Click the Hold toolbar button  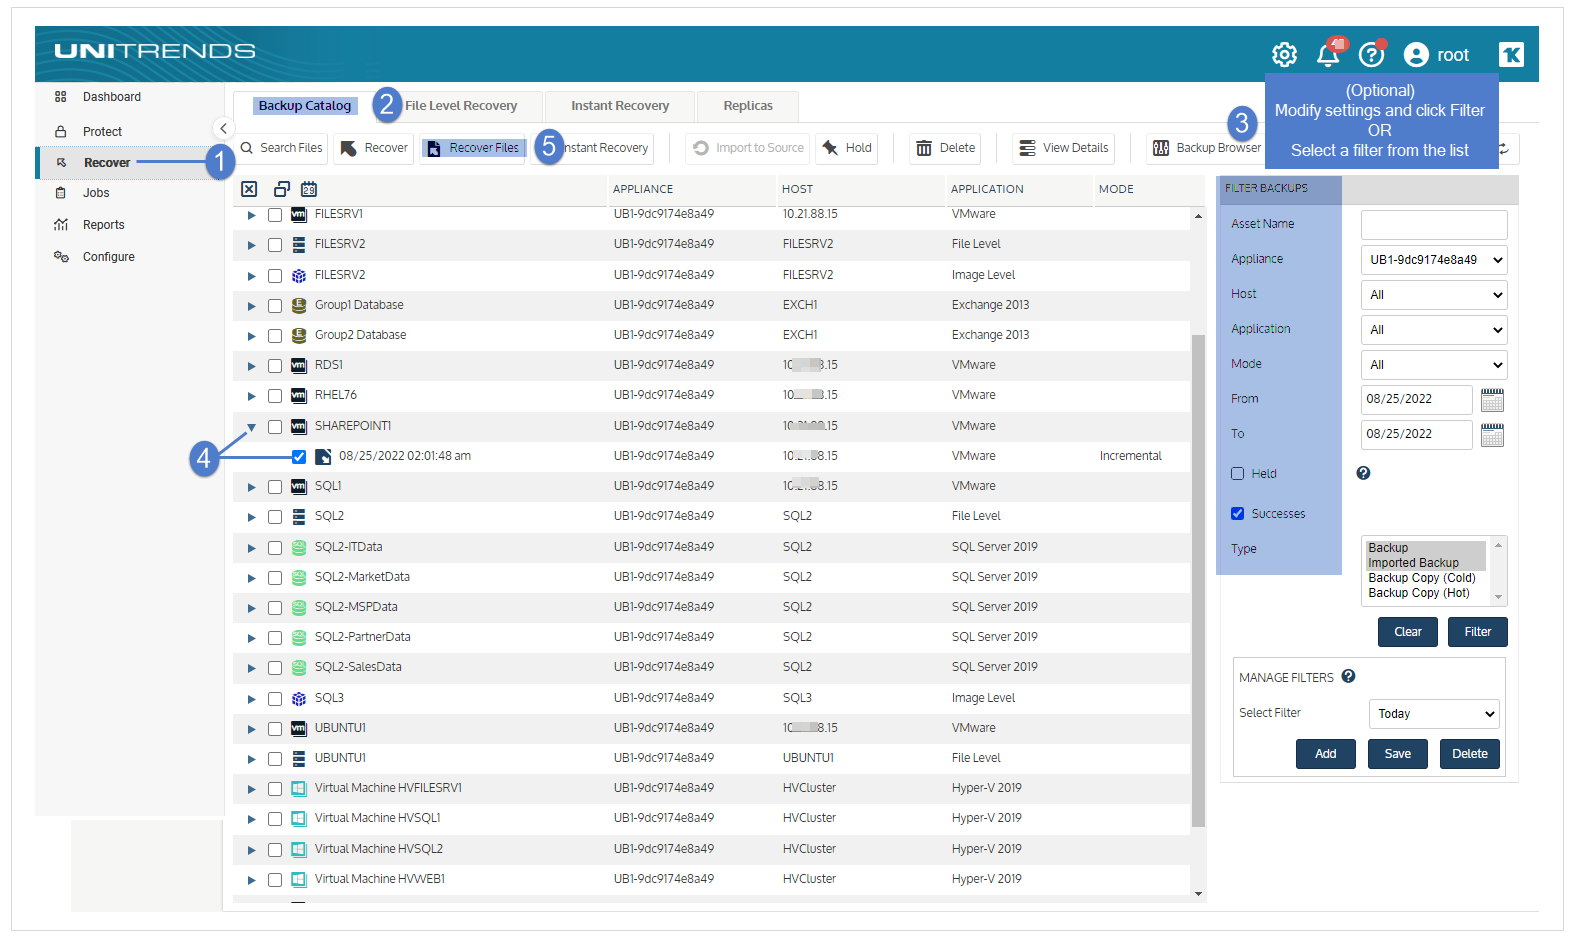pyautogui.click(x=847, y=148)
